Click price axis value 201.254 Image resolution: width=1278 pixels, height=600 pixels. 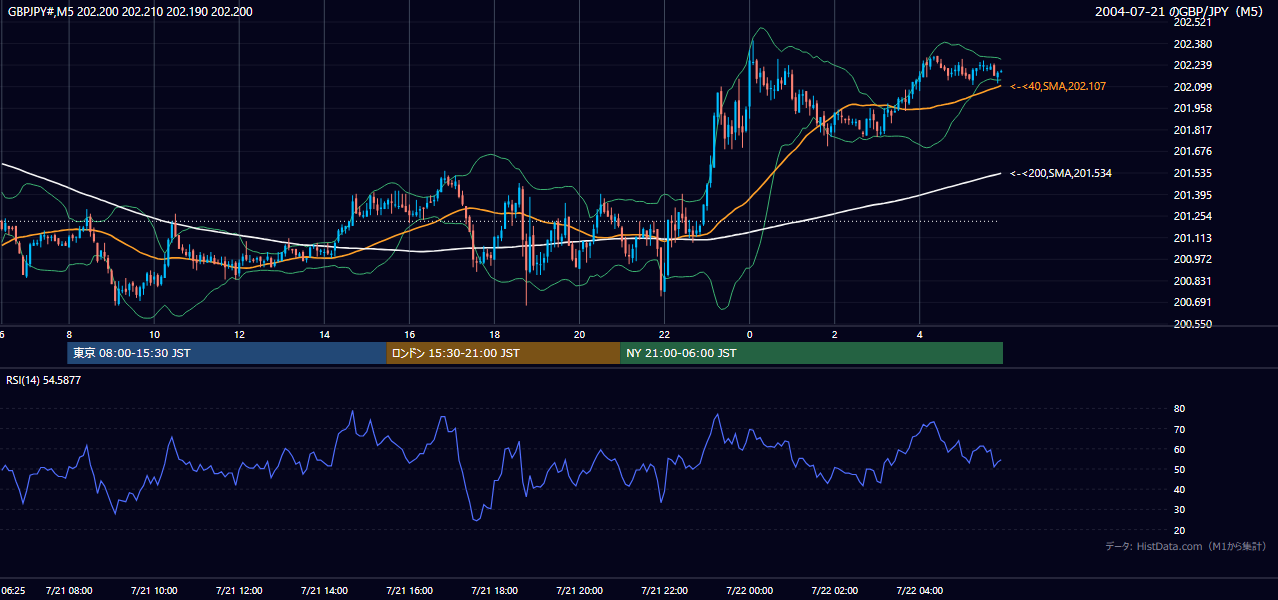coord(1192,216)
